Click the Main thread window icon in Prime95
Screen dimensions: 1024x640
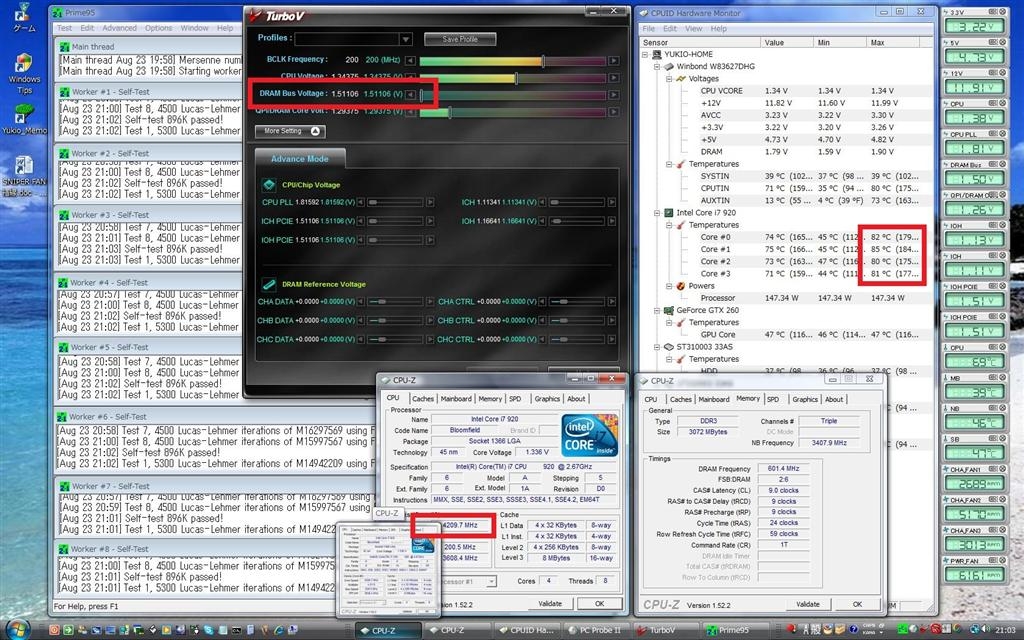tap(64, 47)
